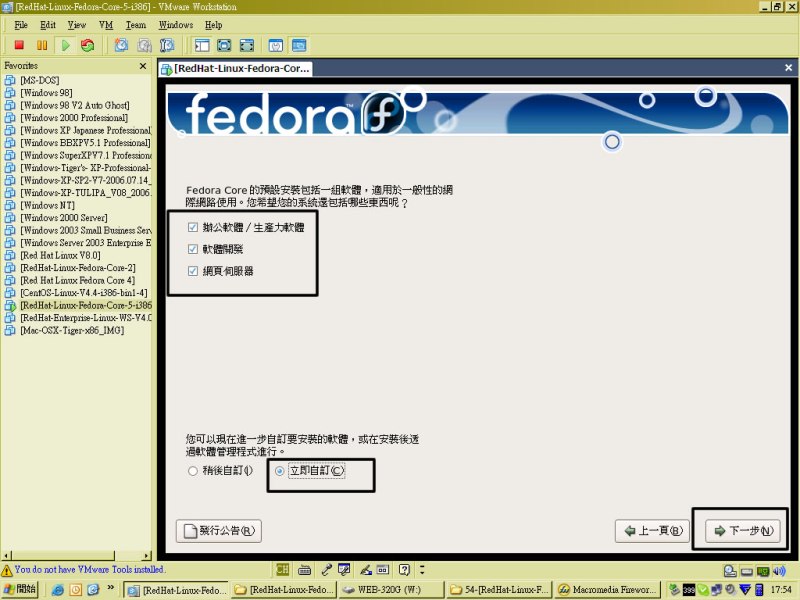This screenshot has height=600, width=800.
Task: Open the View menu
Action: coord(77,25)
